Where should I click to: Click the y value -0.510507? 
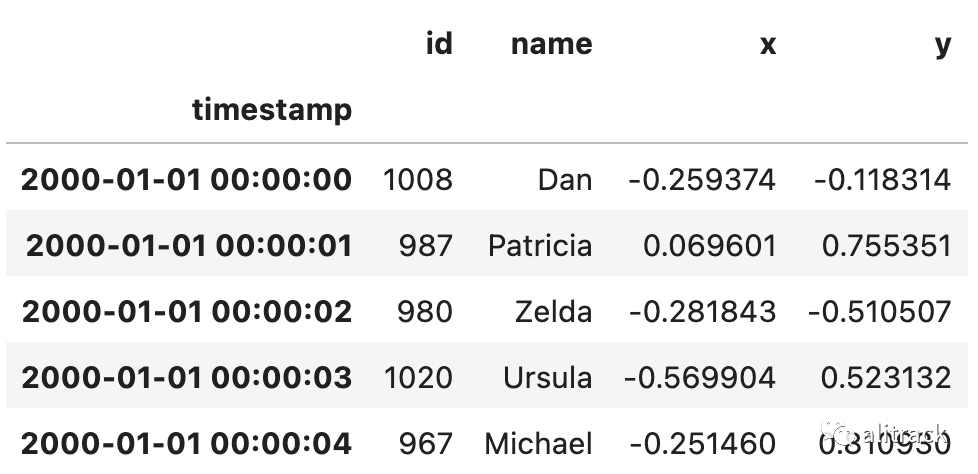point(879,312)
